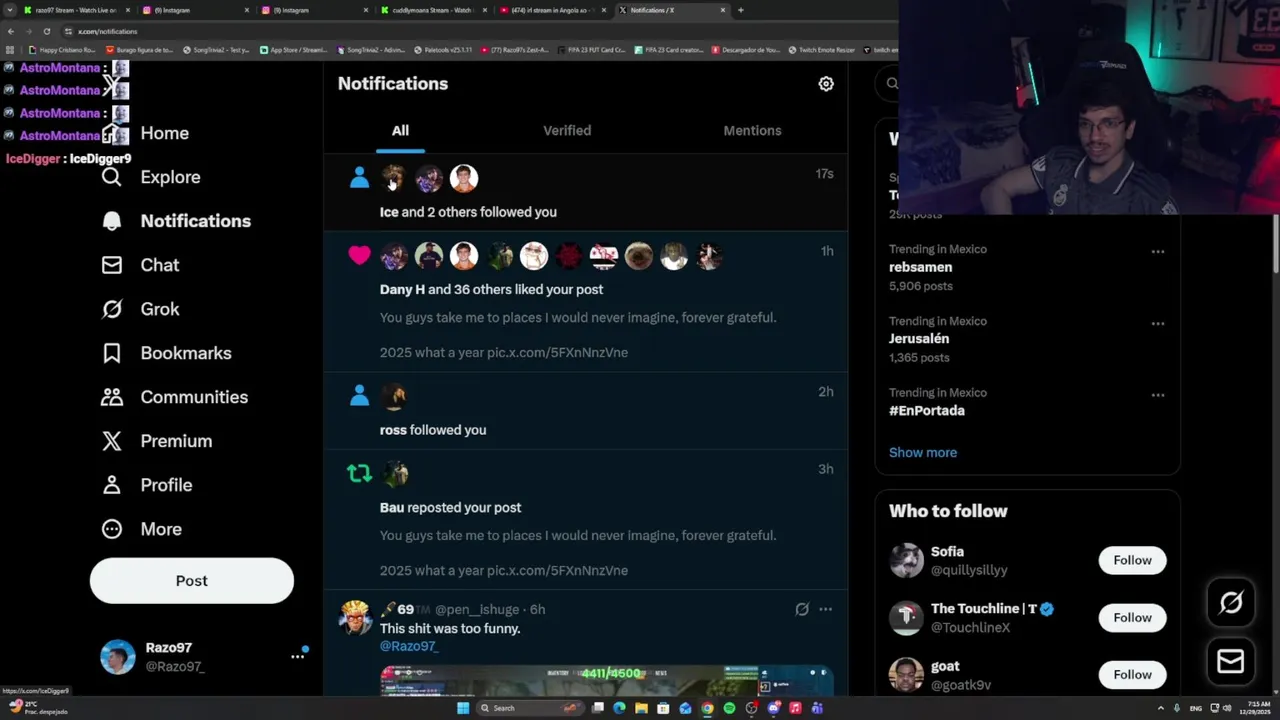Open more options on 69's post
The width and height of the screenshot is (1280, 720).
(825, 609)
